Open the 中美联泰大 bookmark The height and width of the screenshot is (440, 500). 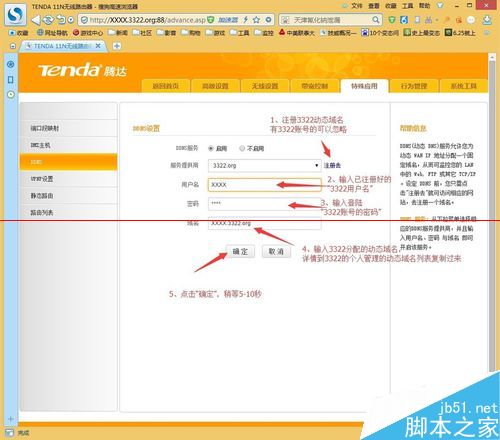pos(297,33)
